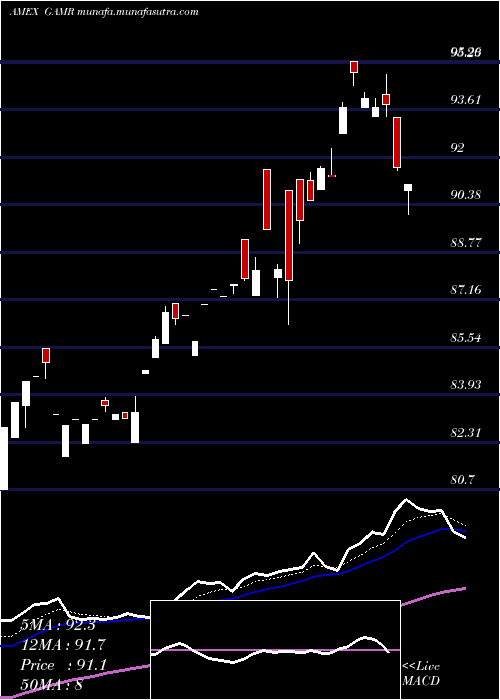This screenshot has height=700, width=500.
Task: Click the 82.31 price label
Action: [466, 432]
